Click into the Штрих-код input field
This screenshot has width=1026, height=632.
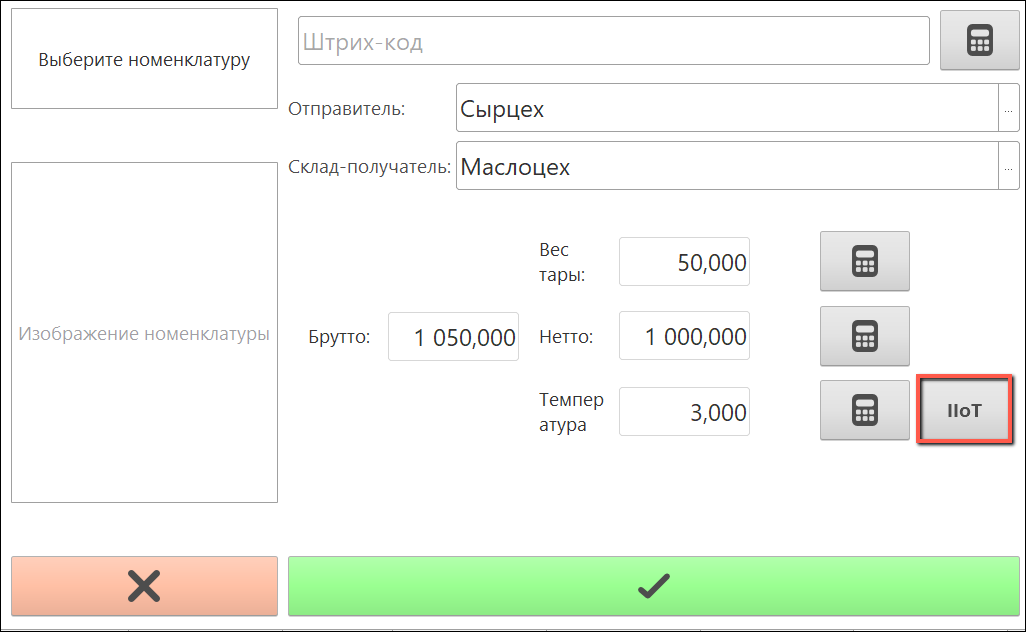(614, 42)
